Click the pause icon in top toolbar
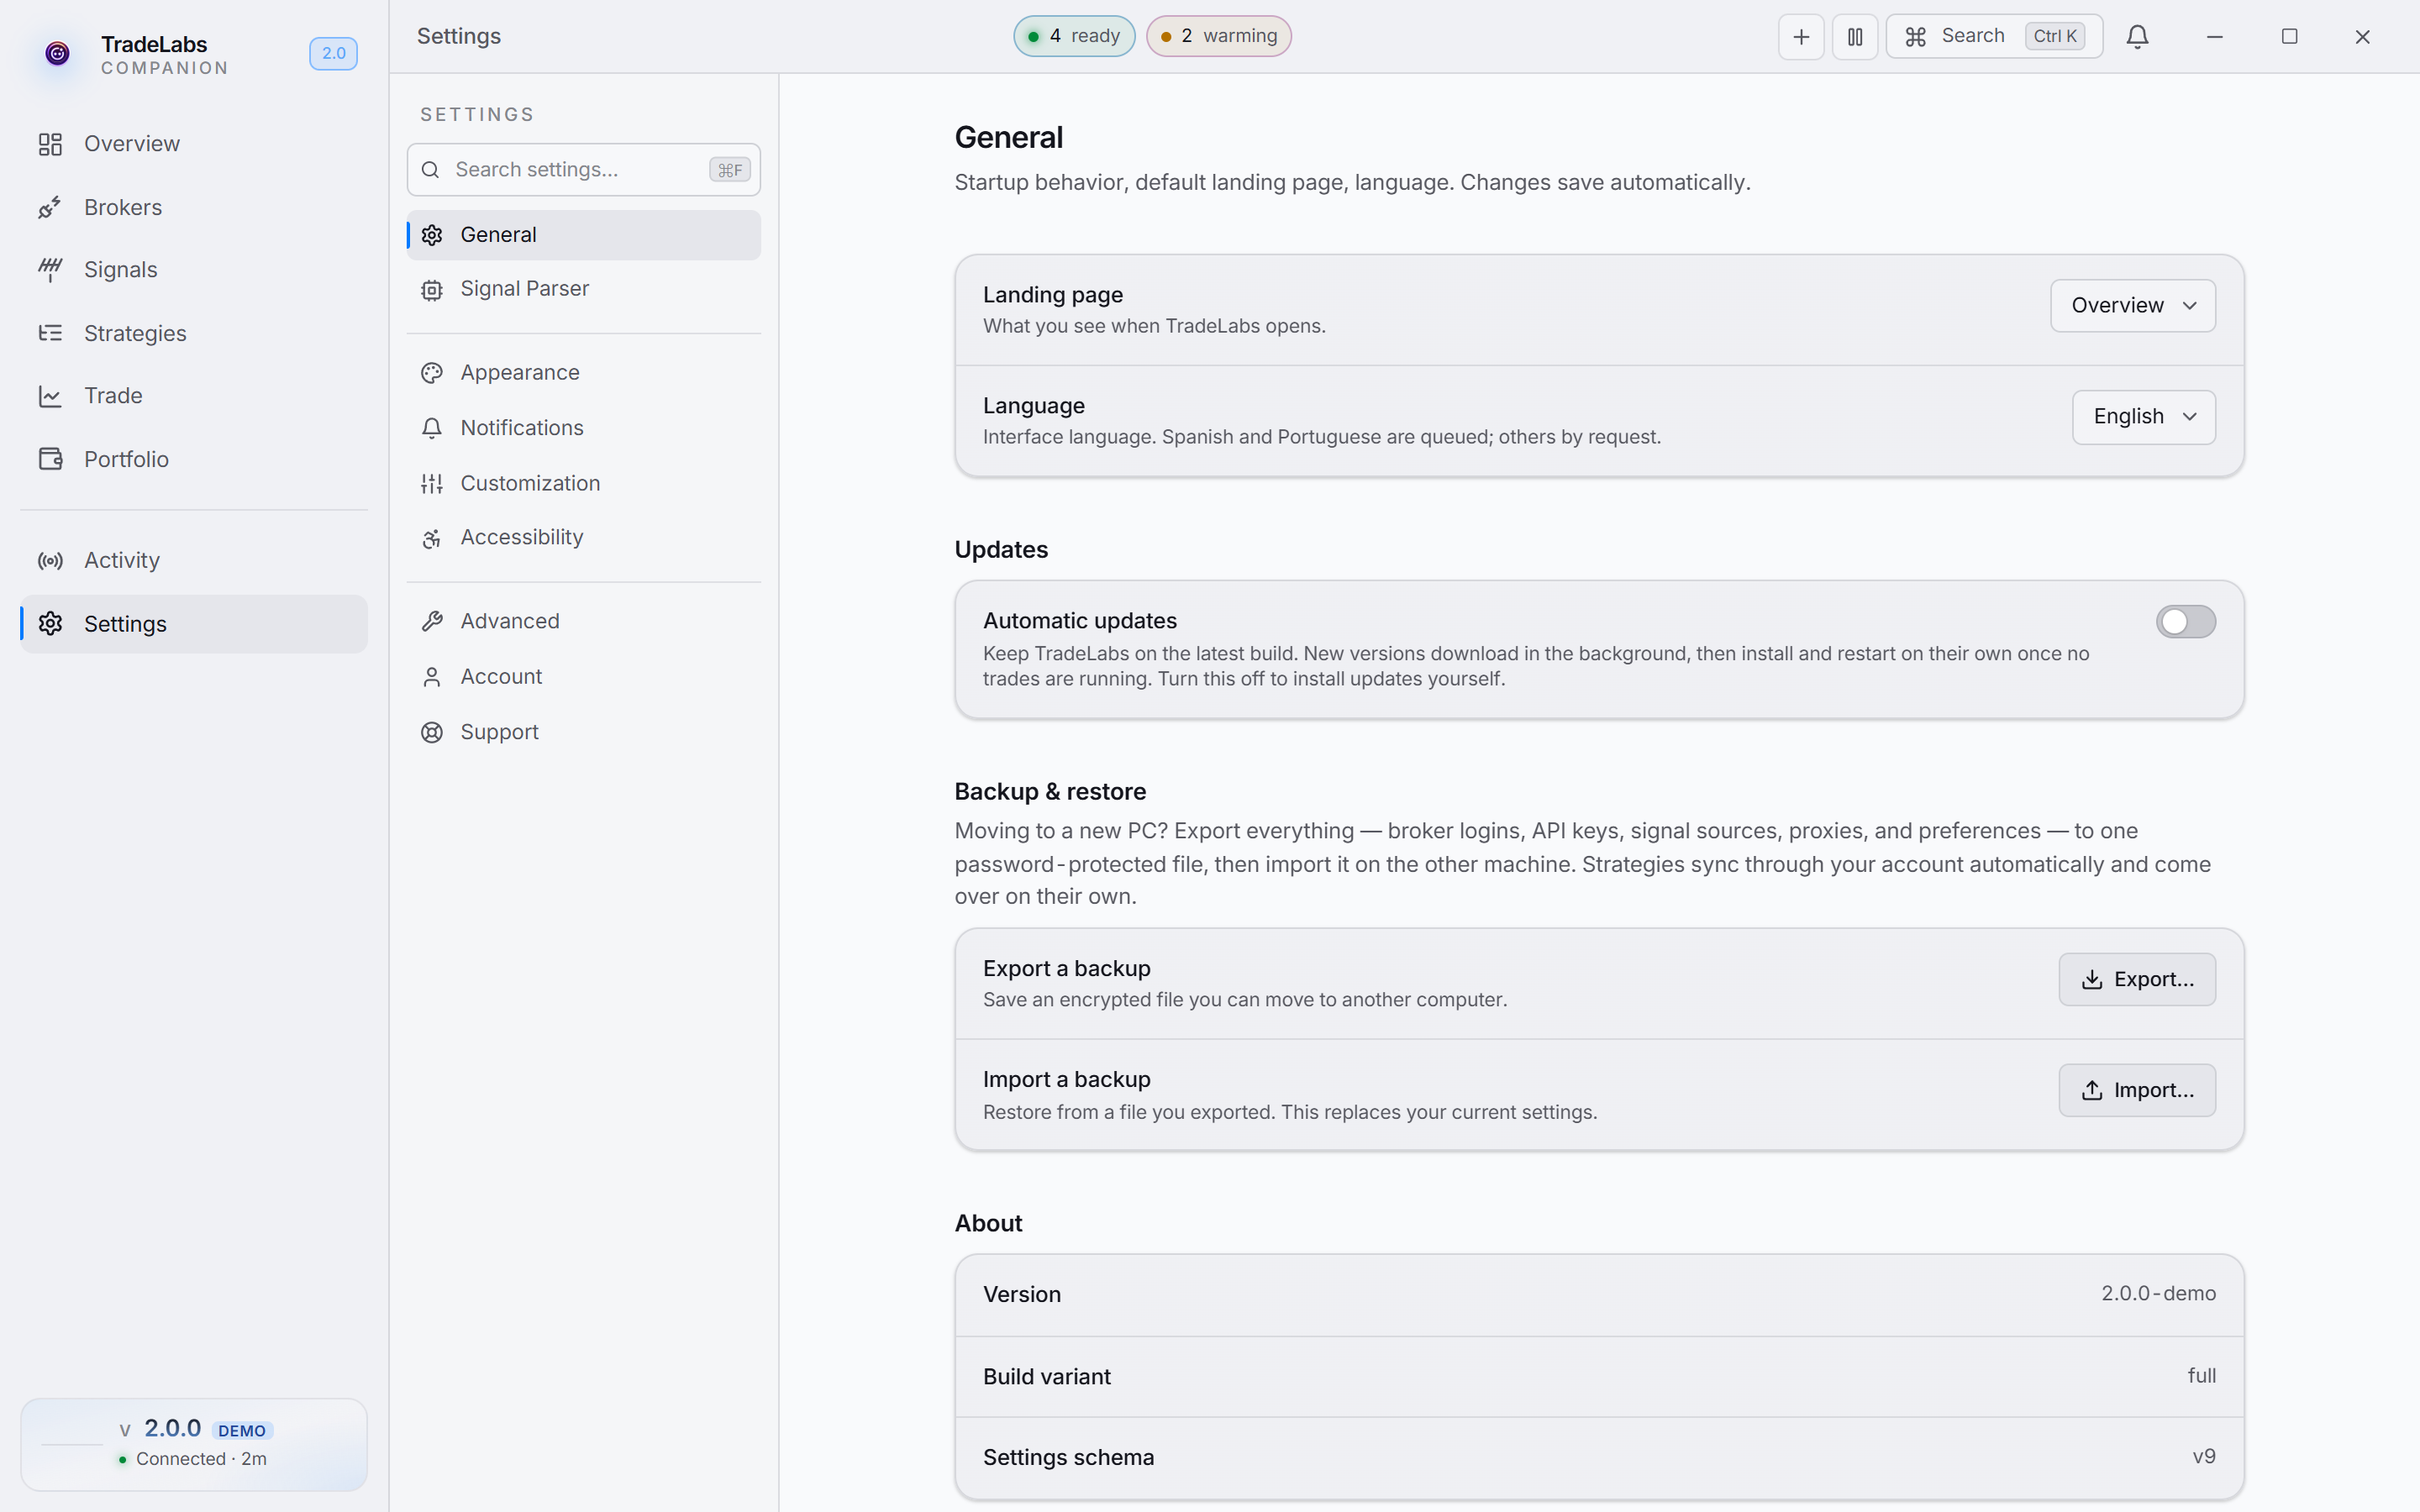 coord(1855,37)
